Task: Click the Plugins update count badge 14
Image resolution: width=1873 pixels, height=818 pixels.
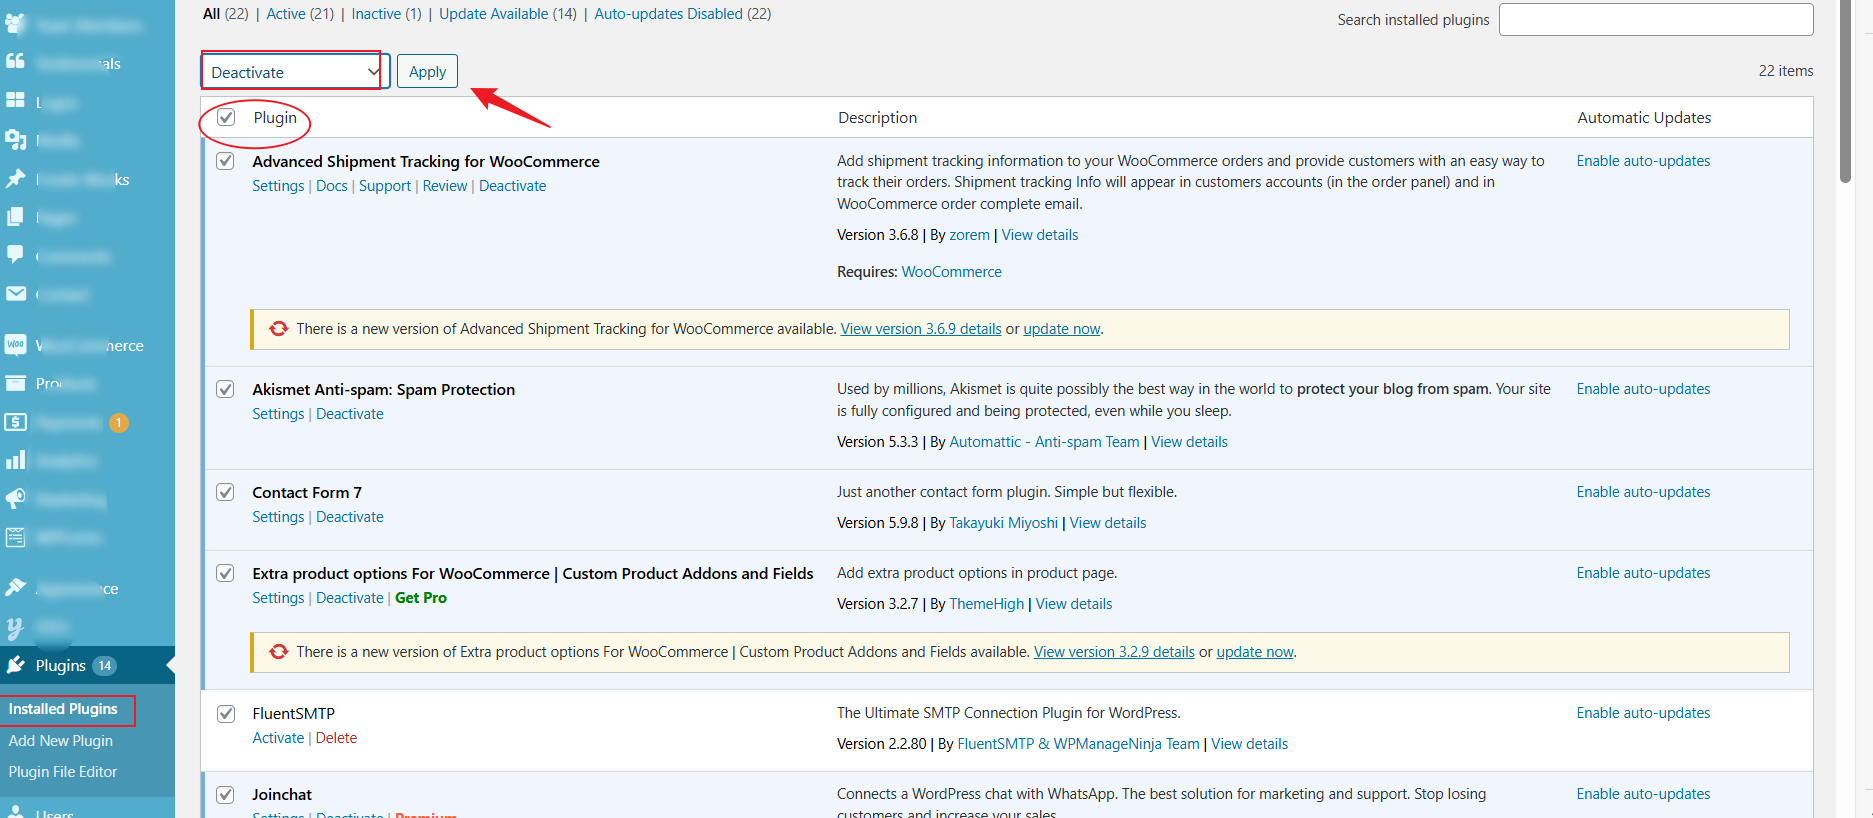Action: pyautogui.click(x=105, y=666)
